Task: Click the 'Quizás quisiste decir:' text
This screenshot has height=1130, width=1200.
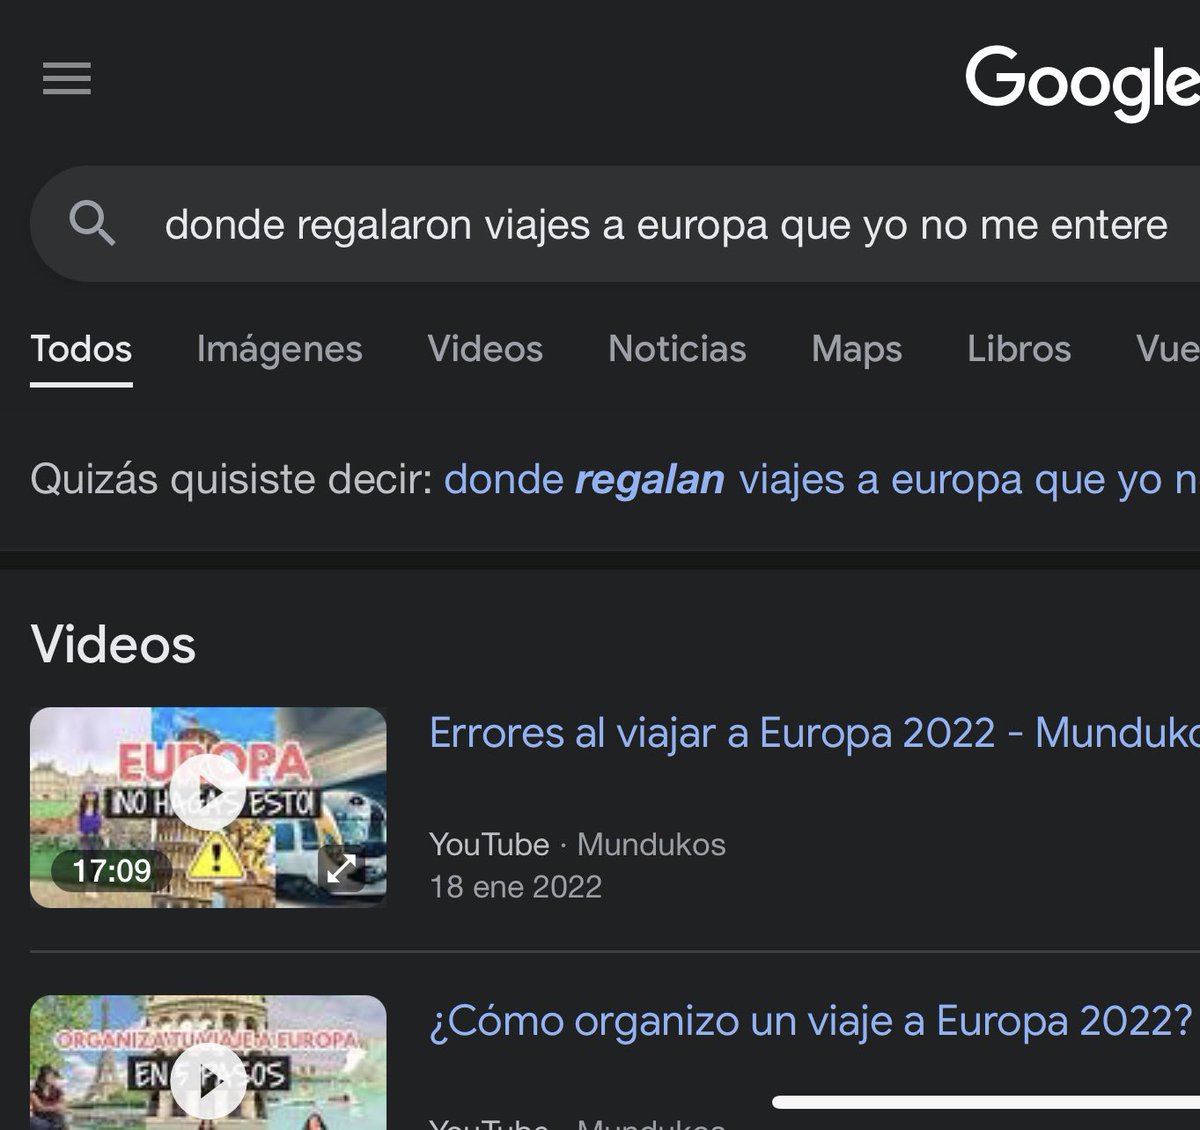Action: [231, 480]
